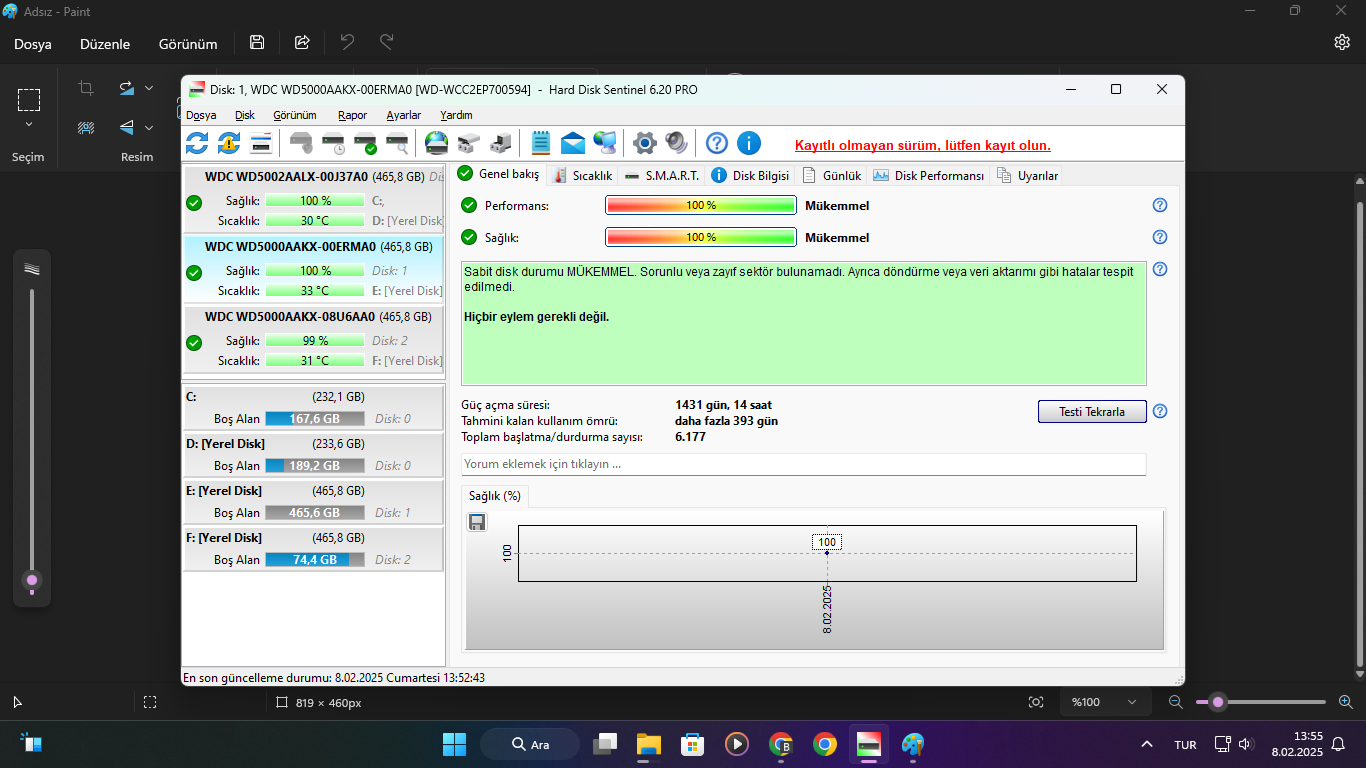Click the disk with clock toolbar icon
Image resolution: width=1366 pixels, height=768 pixels.
(334, 143)
